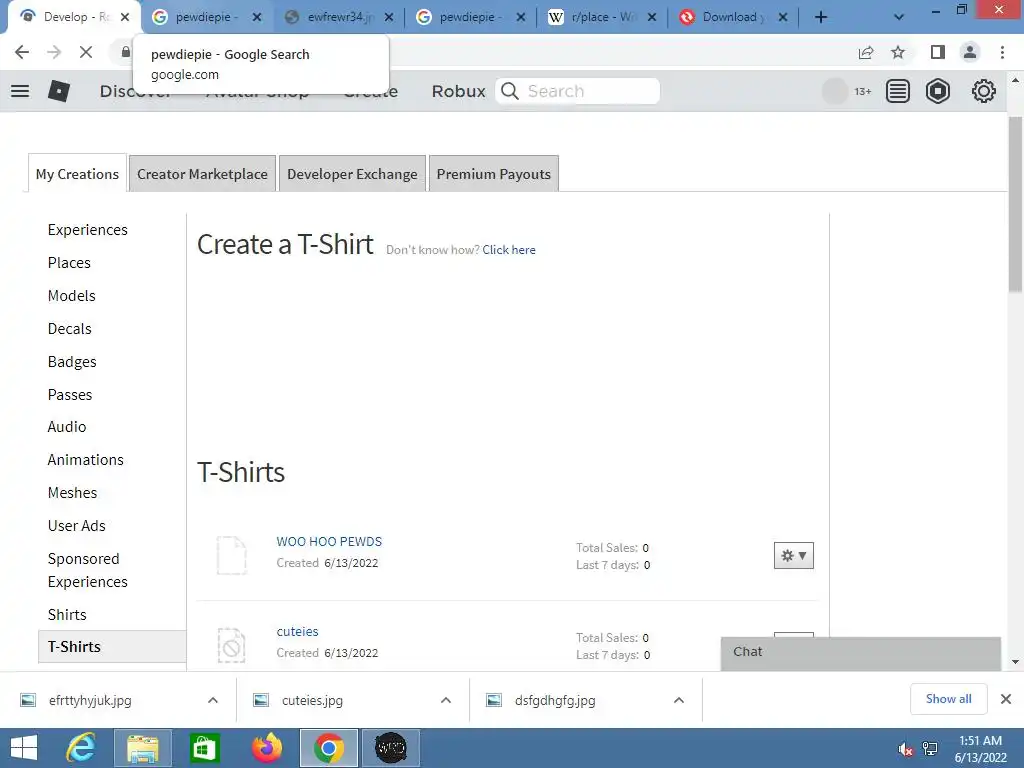Viewport: 1024px width, 768px height.
Task: Bookmark this page with the star icon
Action: [898, 52]
